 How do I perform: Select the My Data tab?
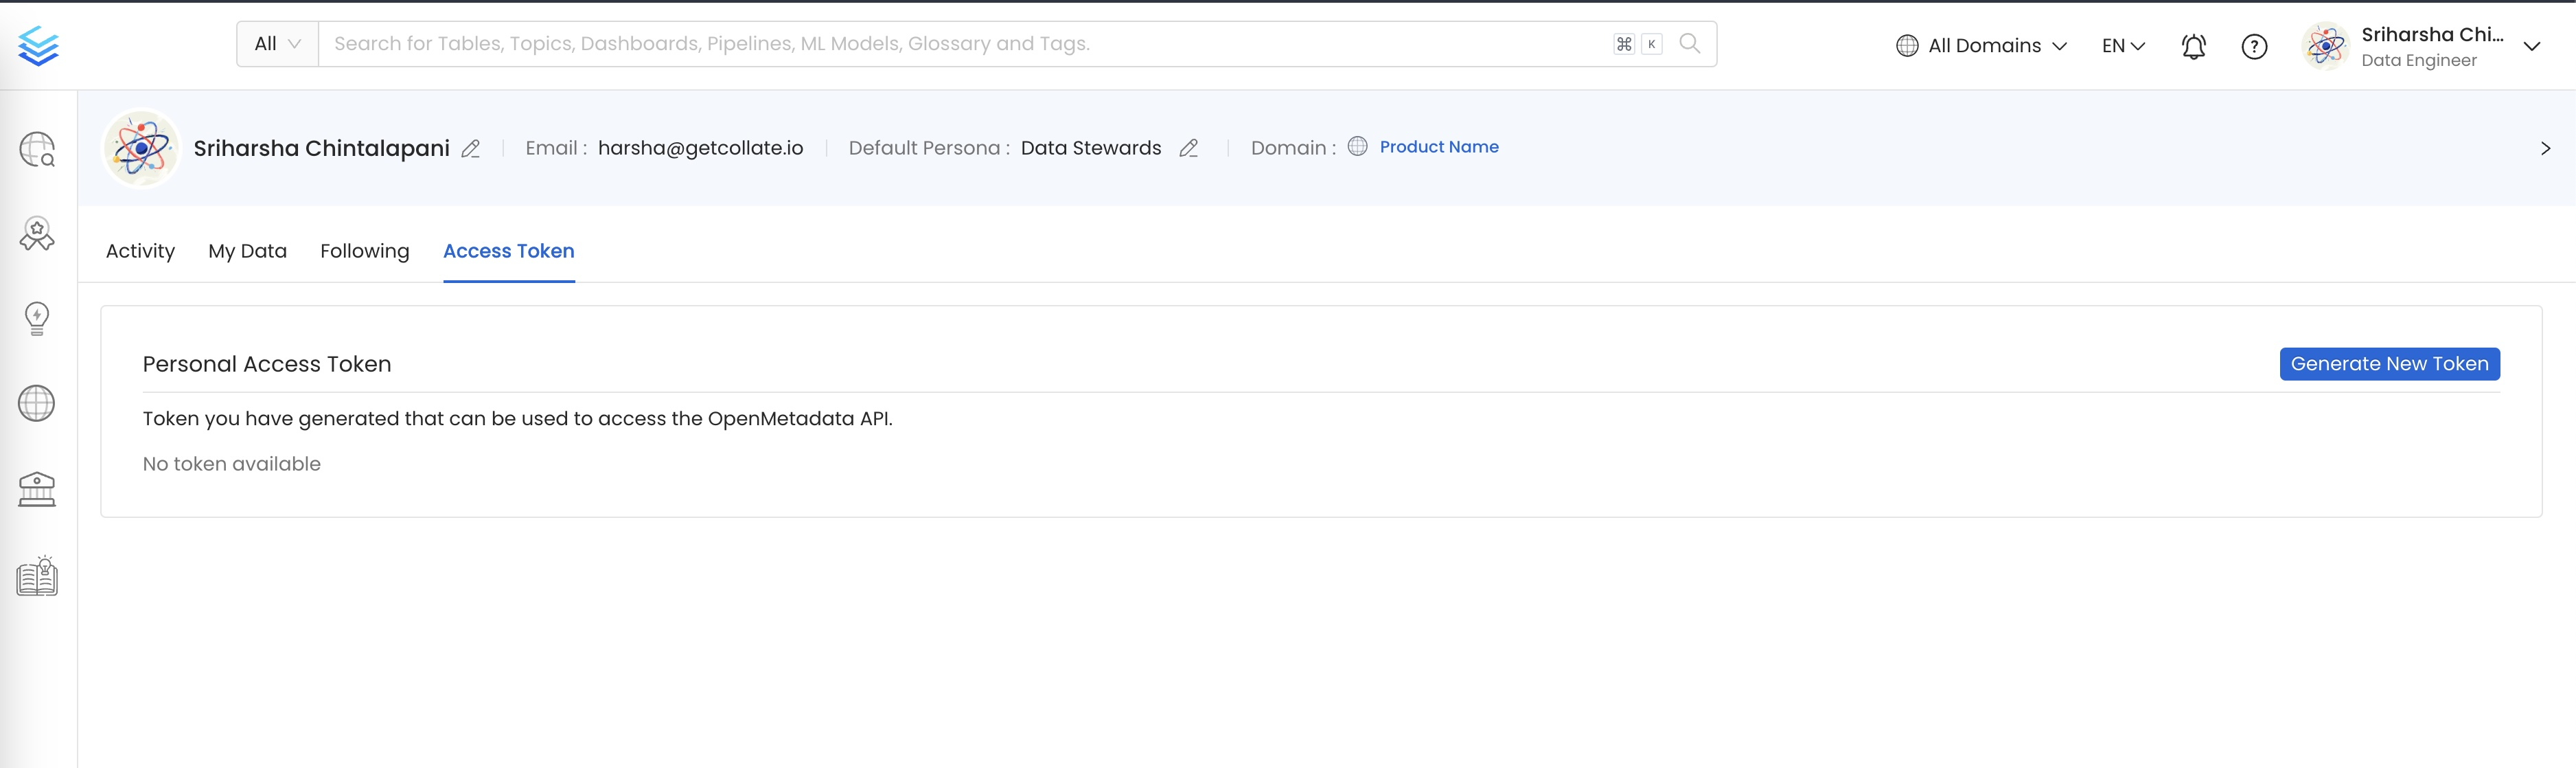click(248, 250)
